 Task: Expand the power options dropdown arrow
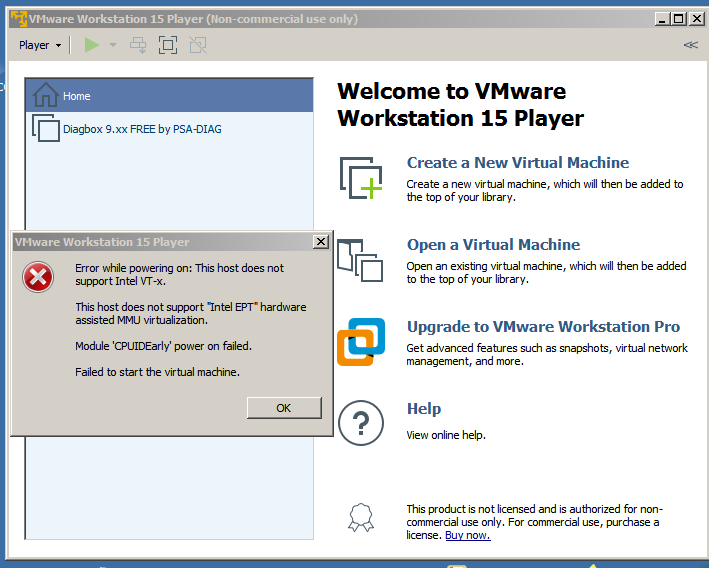[113, 45]
